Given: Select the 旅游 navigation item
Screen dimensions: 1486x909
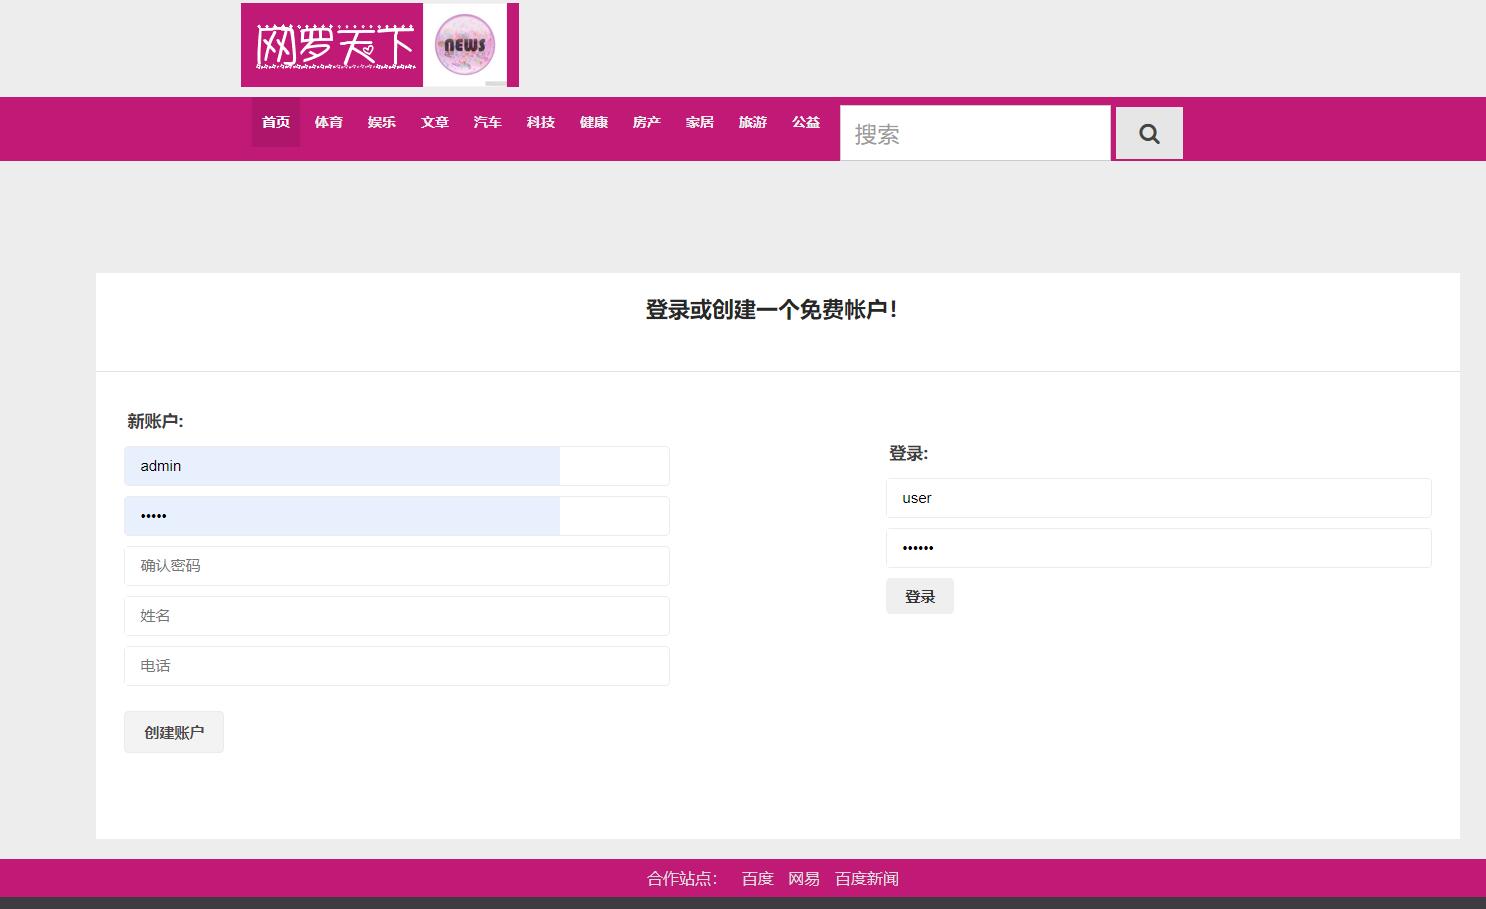Looking at the screenshot, I should pos(752,122).
